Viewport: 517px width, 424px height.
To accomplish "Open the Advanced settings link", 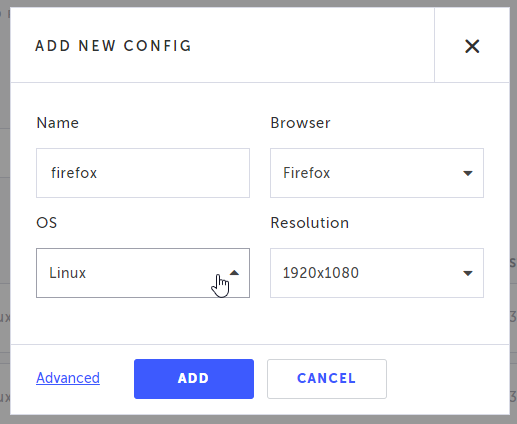I will point(68,378).
